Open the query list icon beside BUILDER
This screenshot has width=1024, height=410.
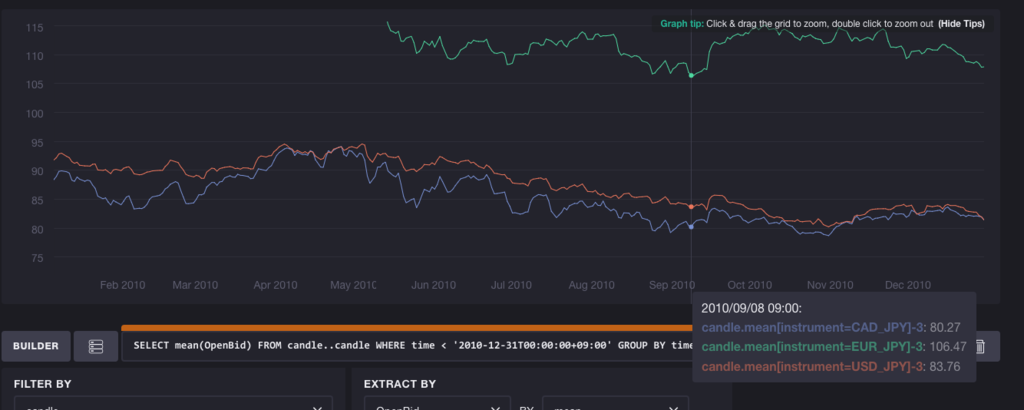point(96,346)
